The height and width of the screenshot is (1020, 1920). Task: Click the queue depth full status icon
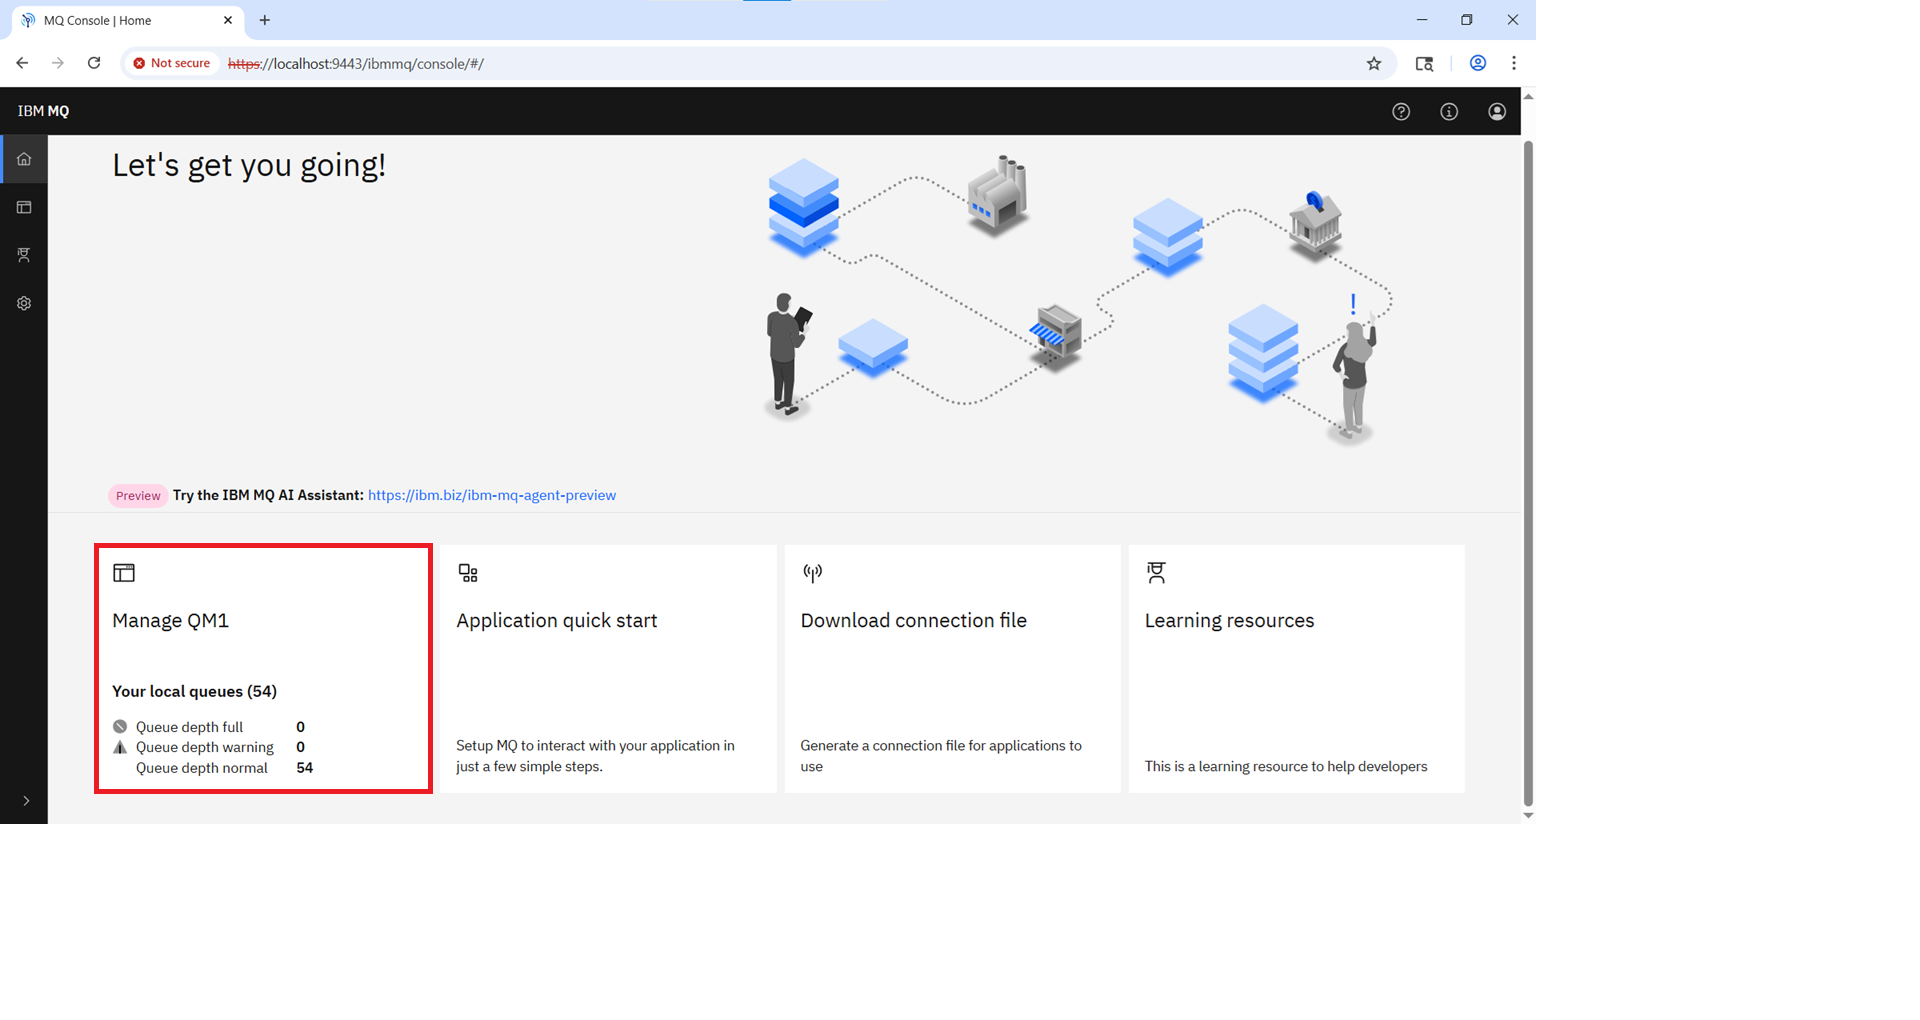pos(120,727)
